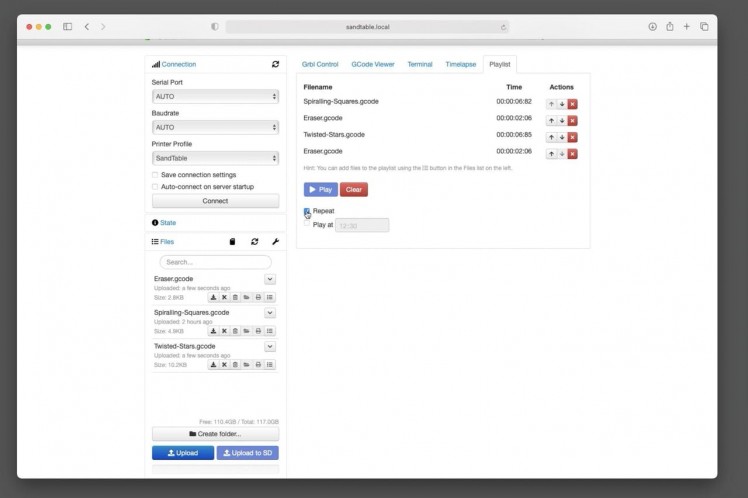The width and height of the screenshot is (748, 498).
Task: Open the Serial Port dropdown
Action: pyautogui.click(x=215, y=96)
